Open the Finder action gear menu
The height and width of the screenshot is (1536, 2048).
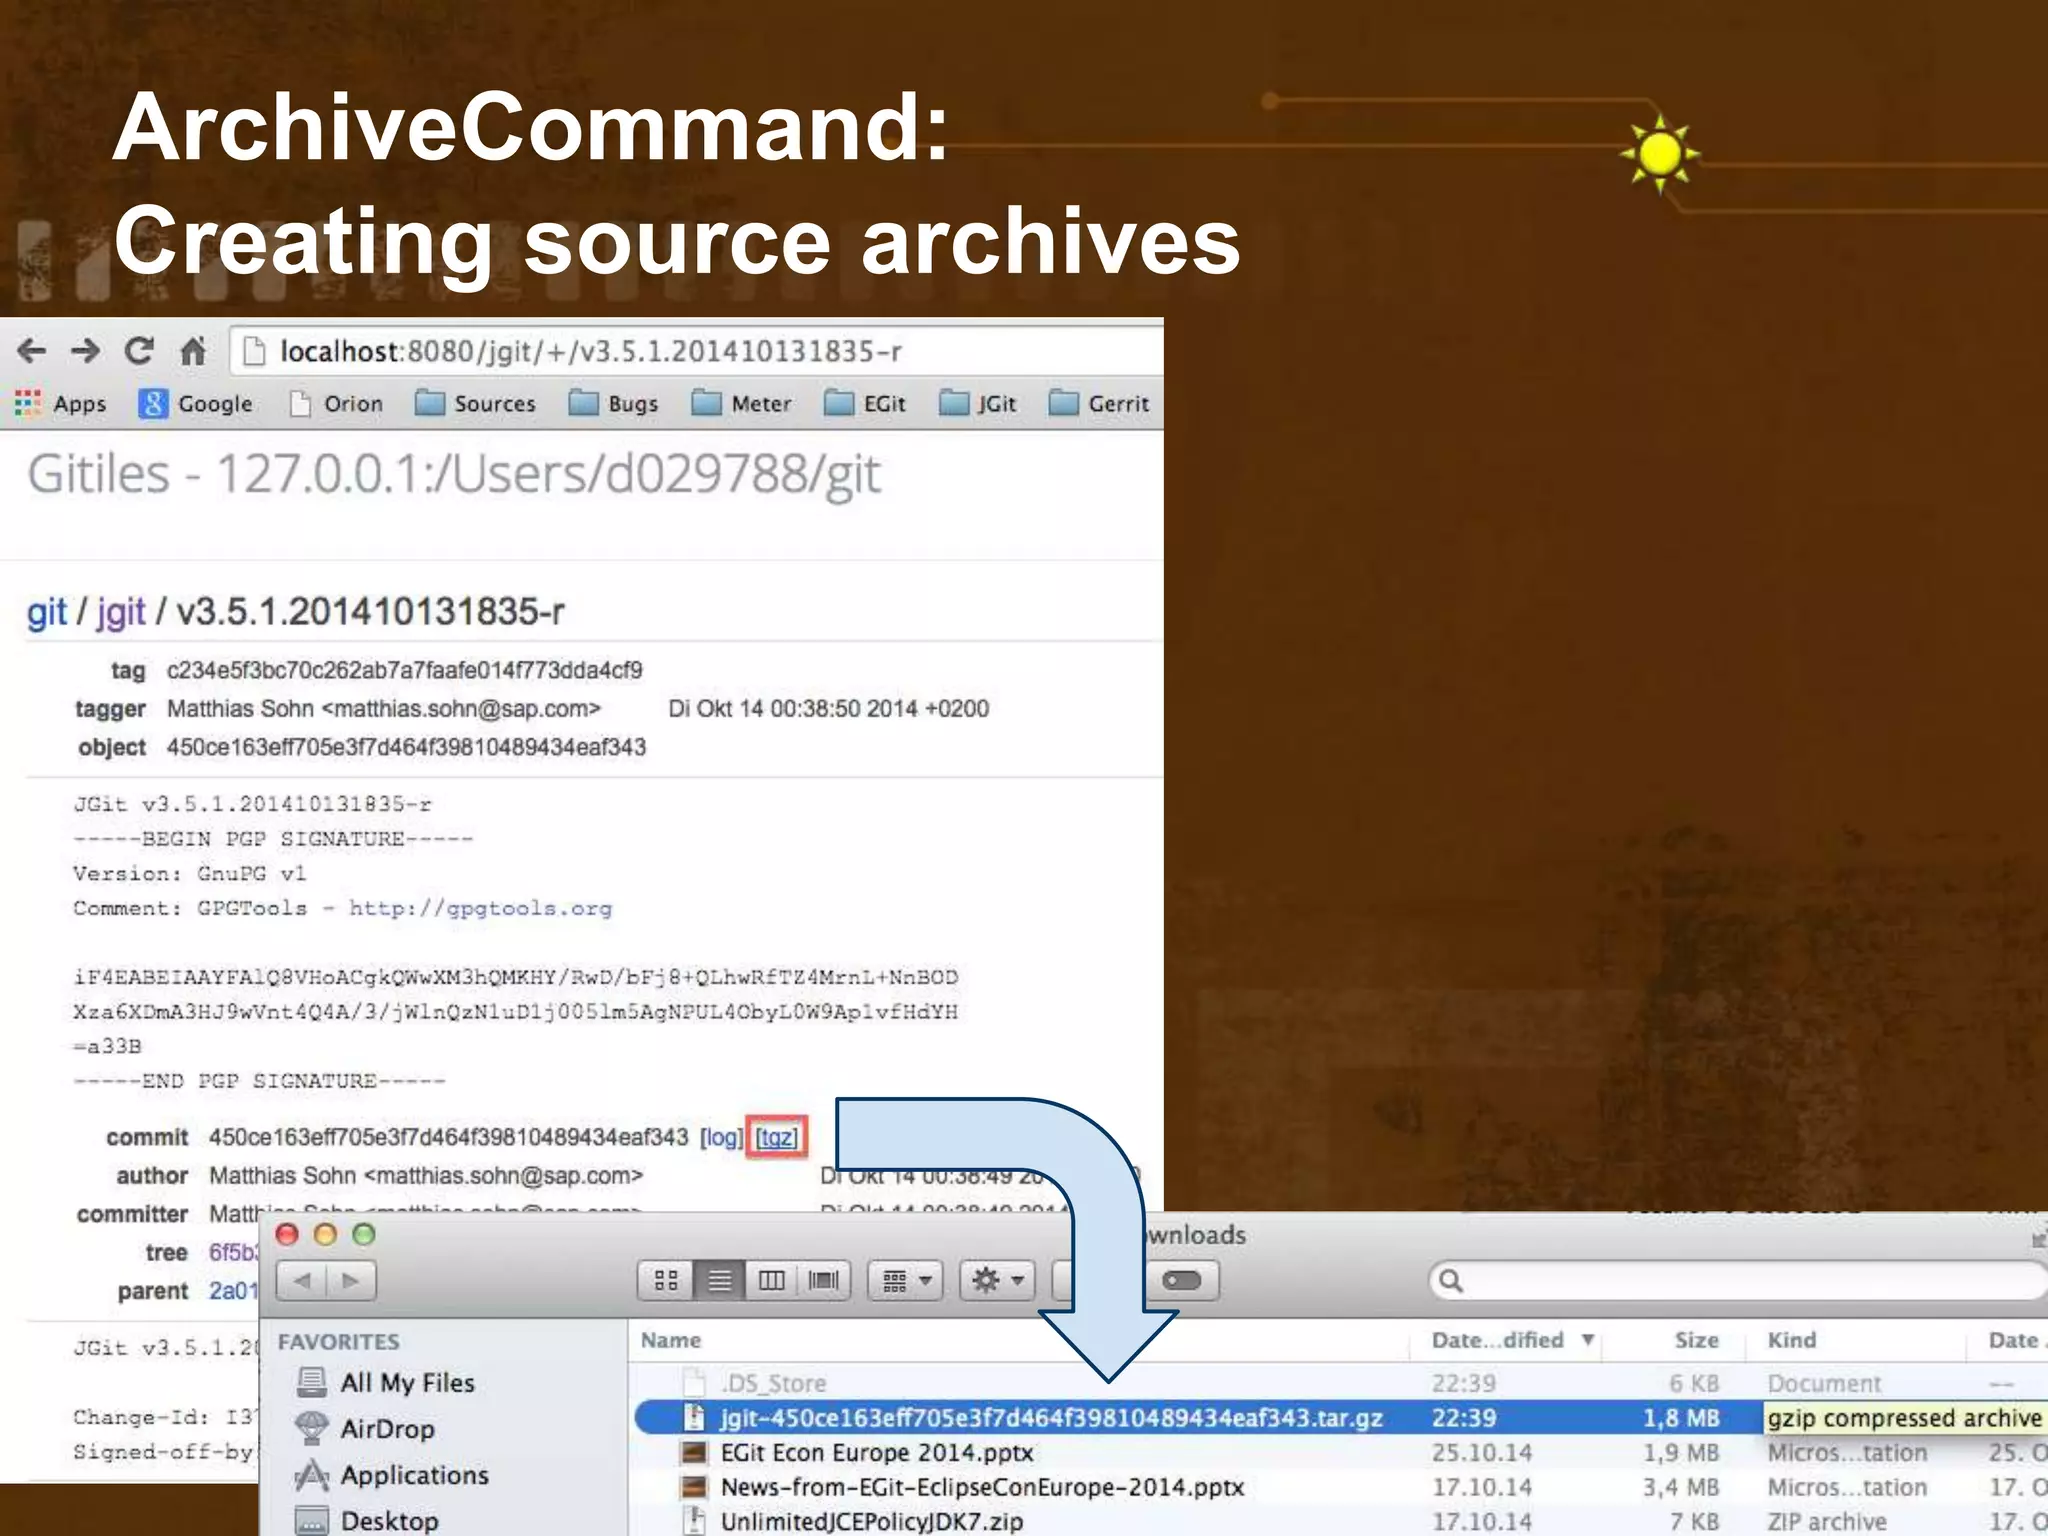click(997, 1281)
